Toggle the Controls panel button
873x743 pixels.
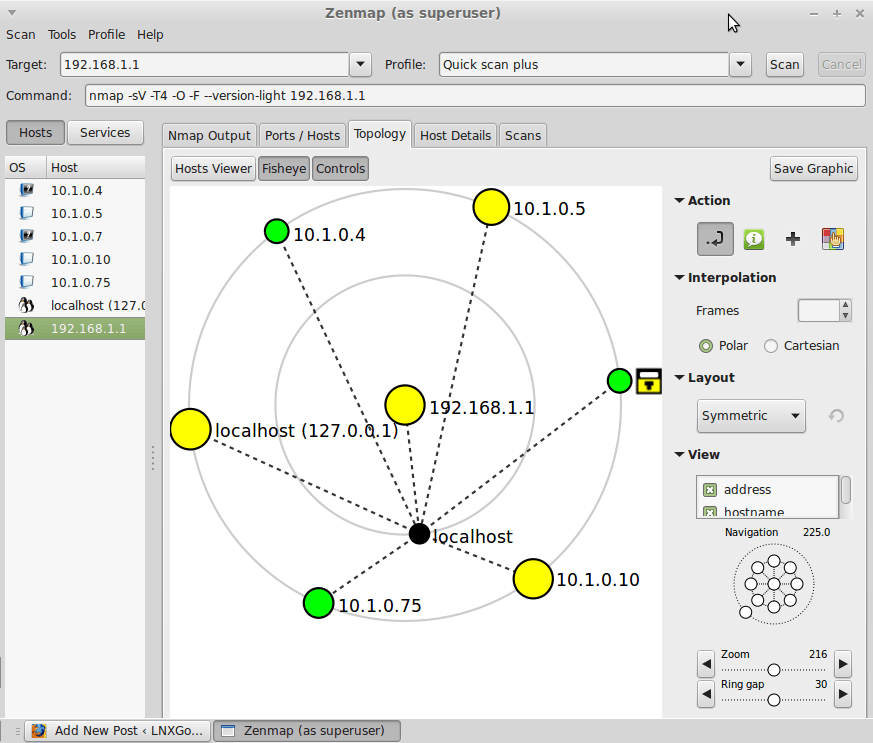(341, 169)
